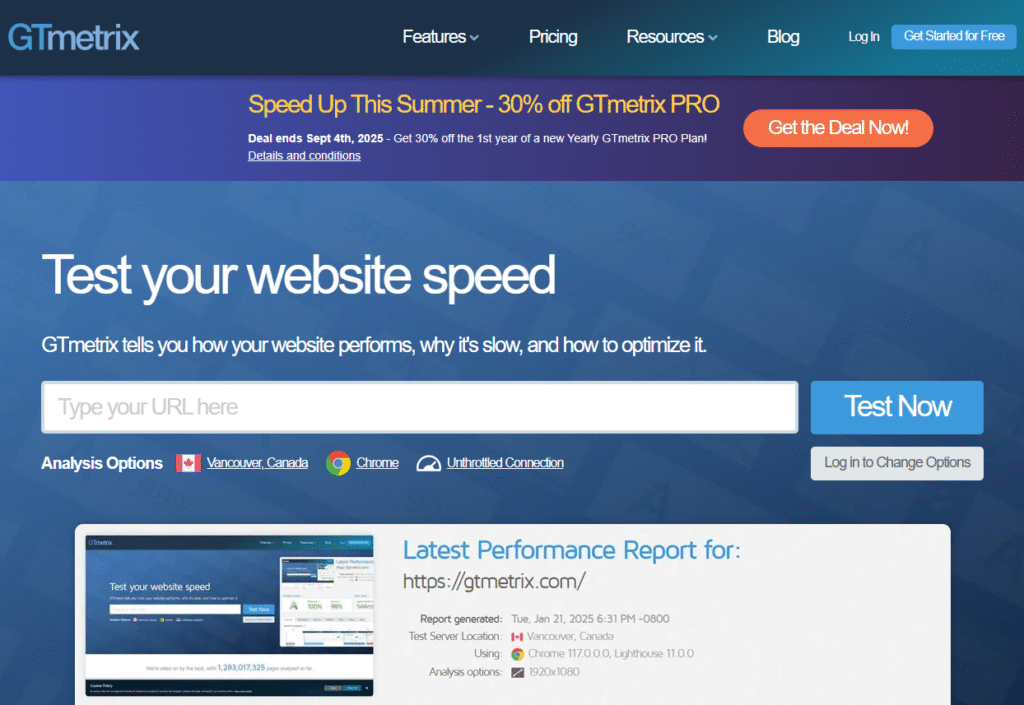Focus the Type your URL here field
The image size is (1024, 705).
[x=420, y=407]
